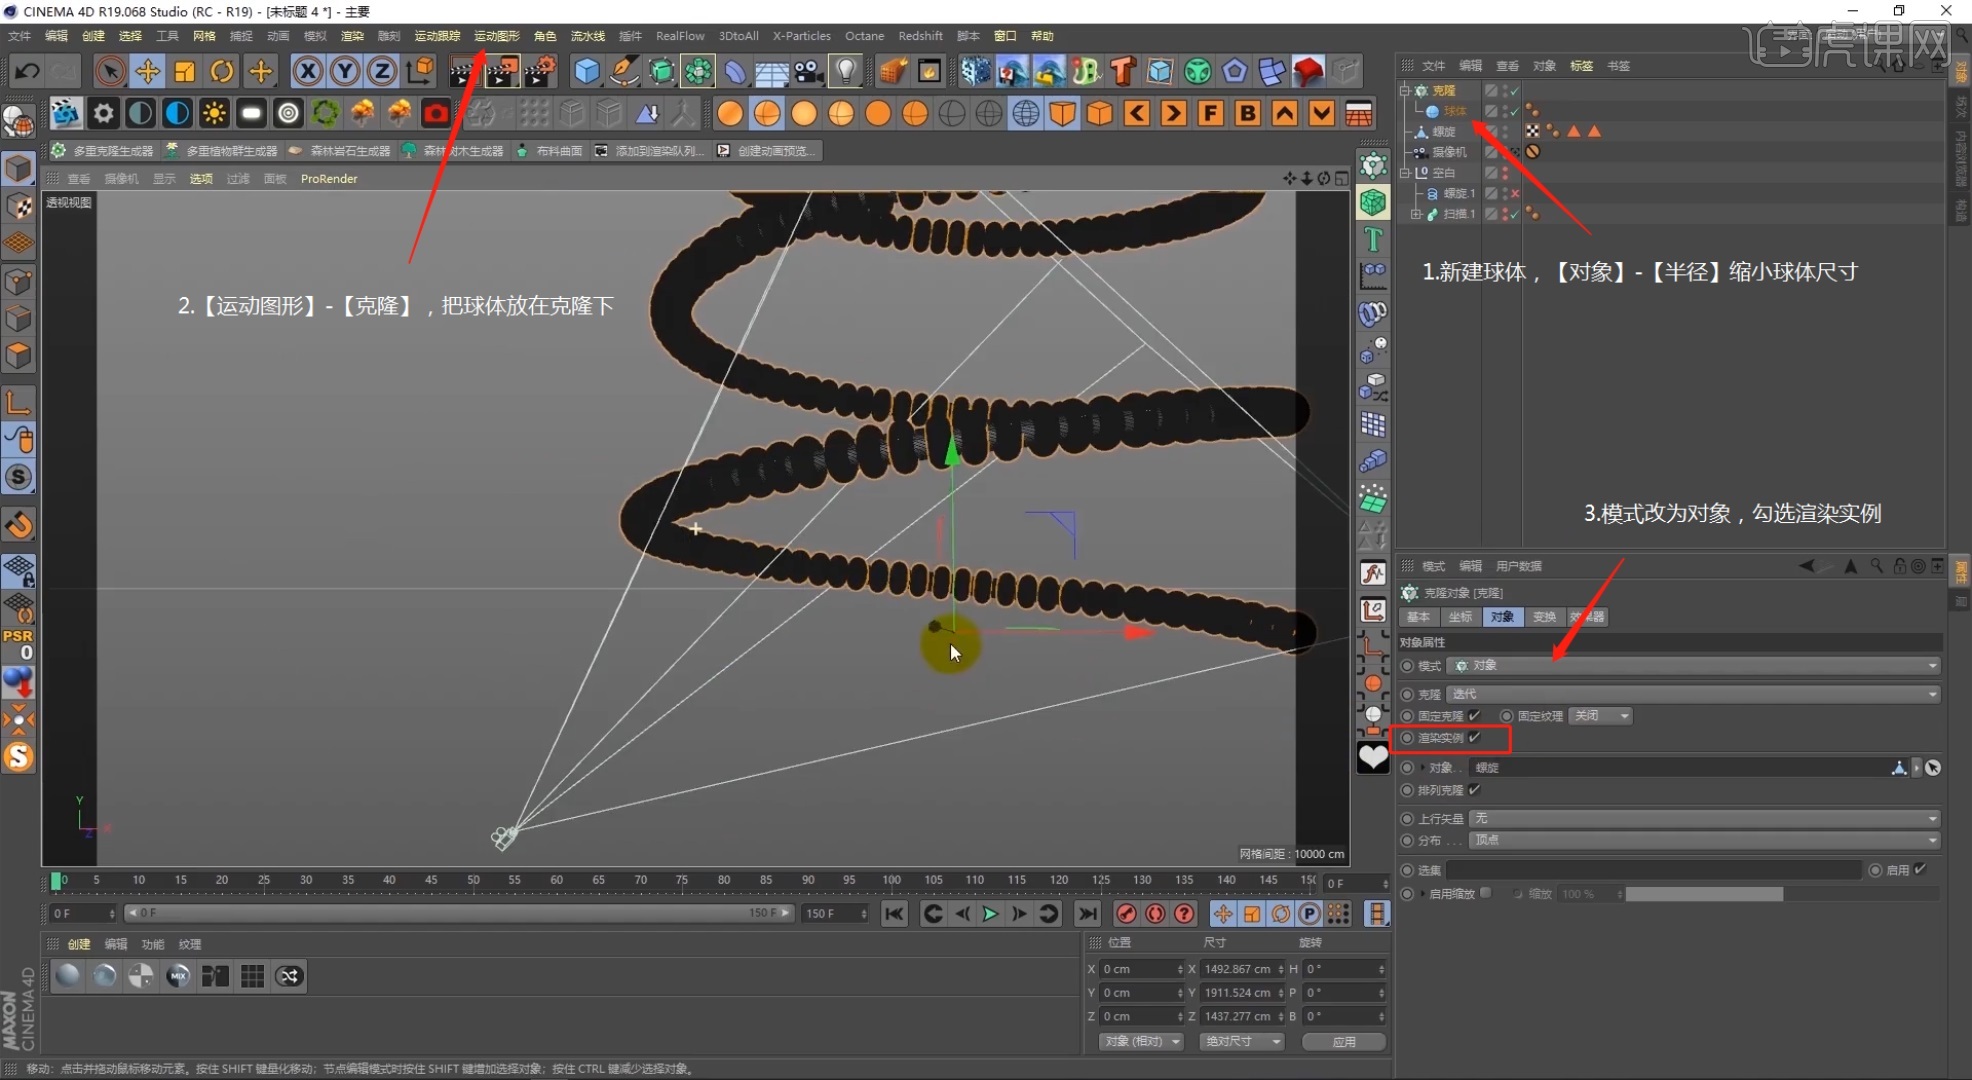Toggle the 渲染实例 checkbox
The height and width of the screenshot is (1080, 1972).
tap(1474, 737)
